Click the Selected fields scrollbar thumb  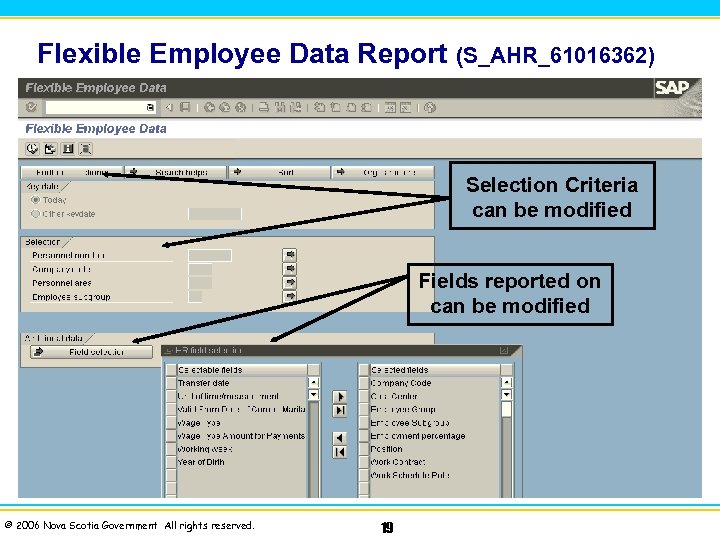(x=506, y=410)
